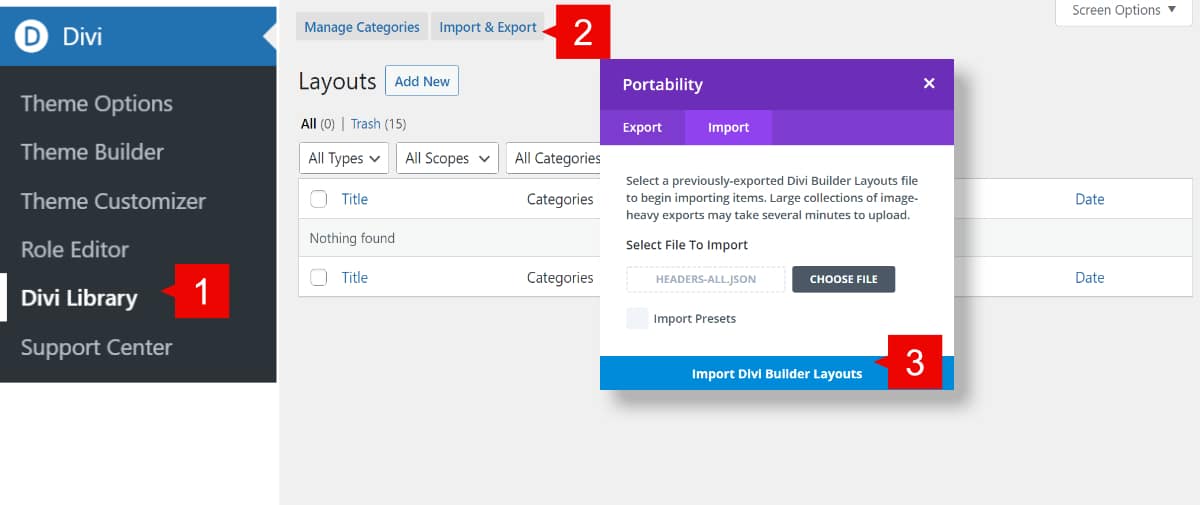Tick the select-all checkbox in table footer
Viewport: 1200px width, 505px height.
[x=319, y=278]
